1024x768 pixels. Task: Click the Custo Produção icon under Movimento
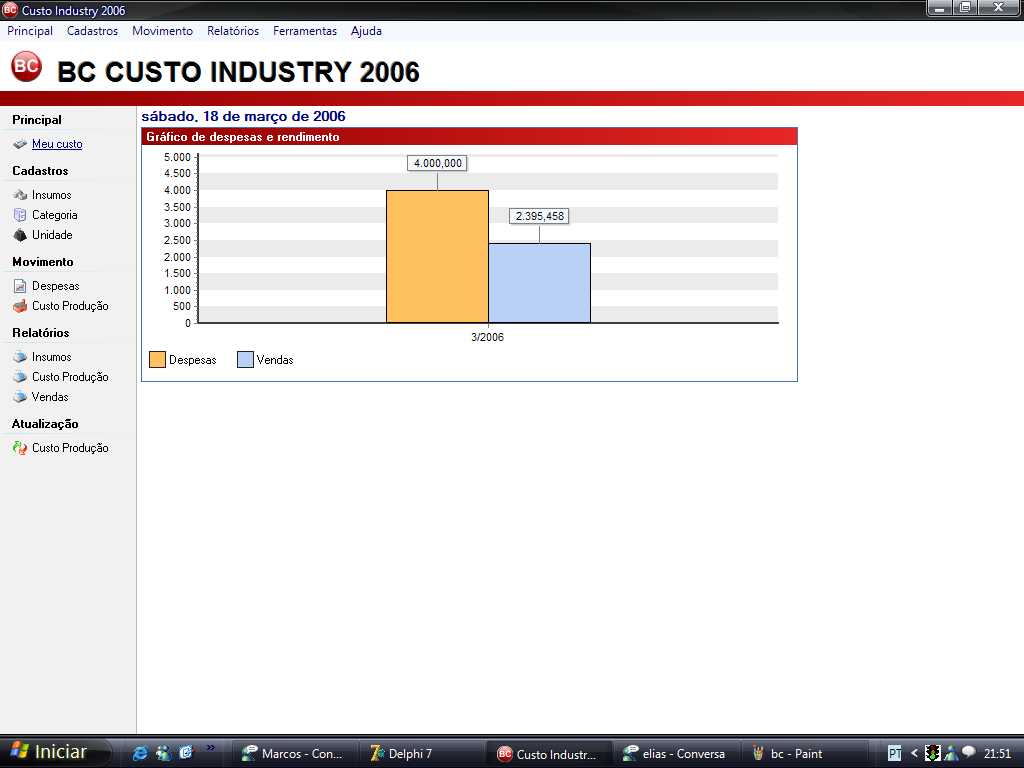click(20, 306)
